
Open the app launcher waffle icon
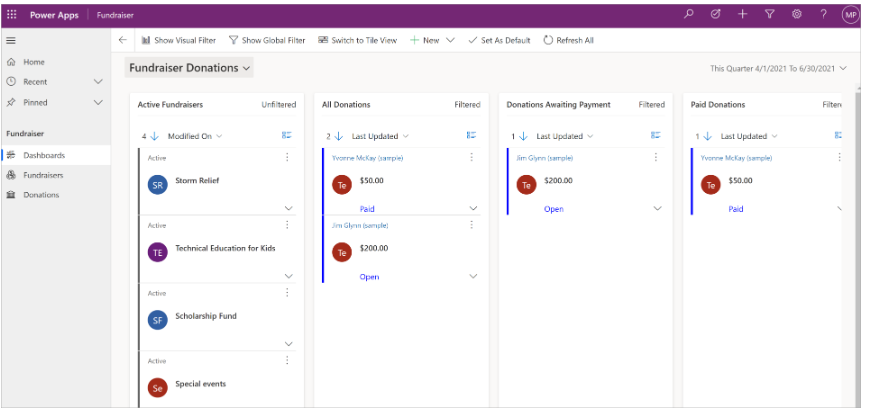(12, 15)
